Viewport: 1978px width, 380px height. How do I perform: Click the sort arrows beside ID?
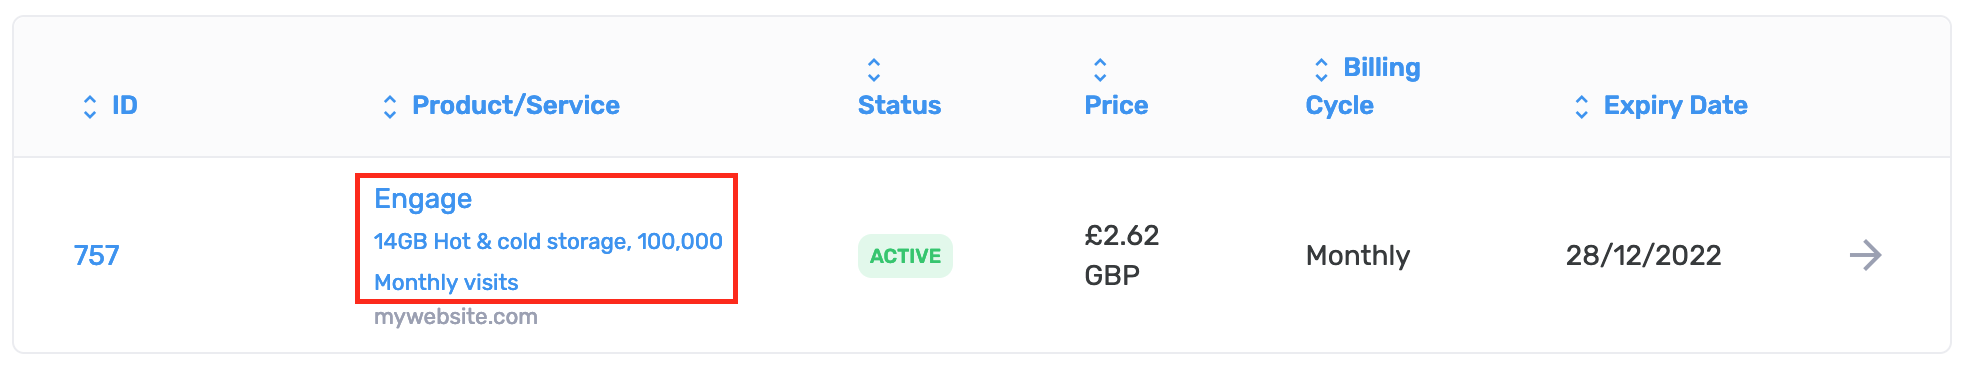(90, 106)
